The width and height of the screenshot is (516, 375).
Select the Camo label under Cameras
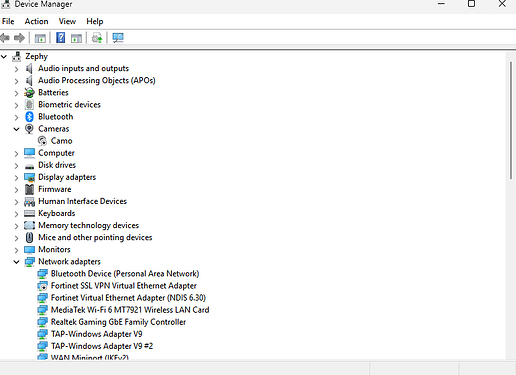click(x=62, y=141)
